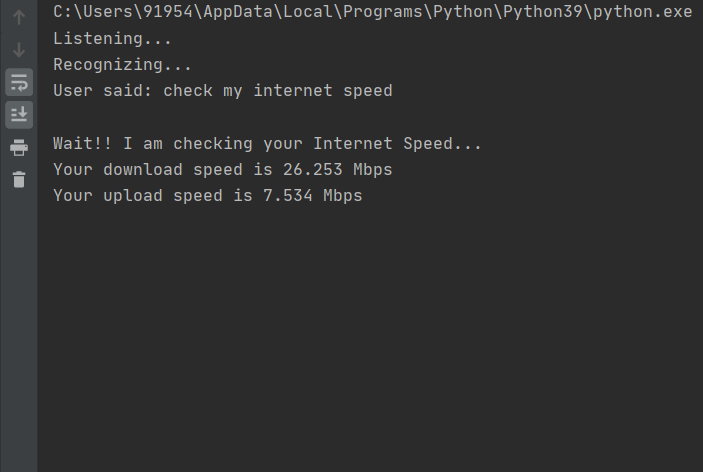Click the empty console area below output
Screen dimensions: 703x472
[370, 336]
